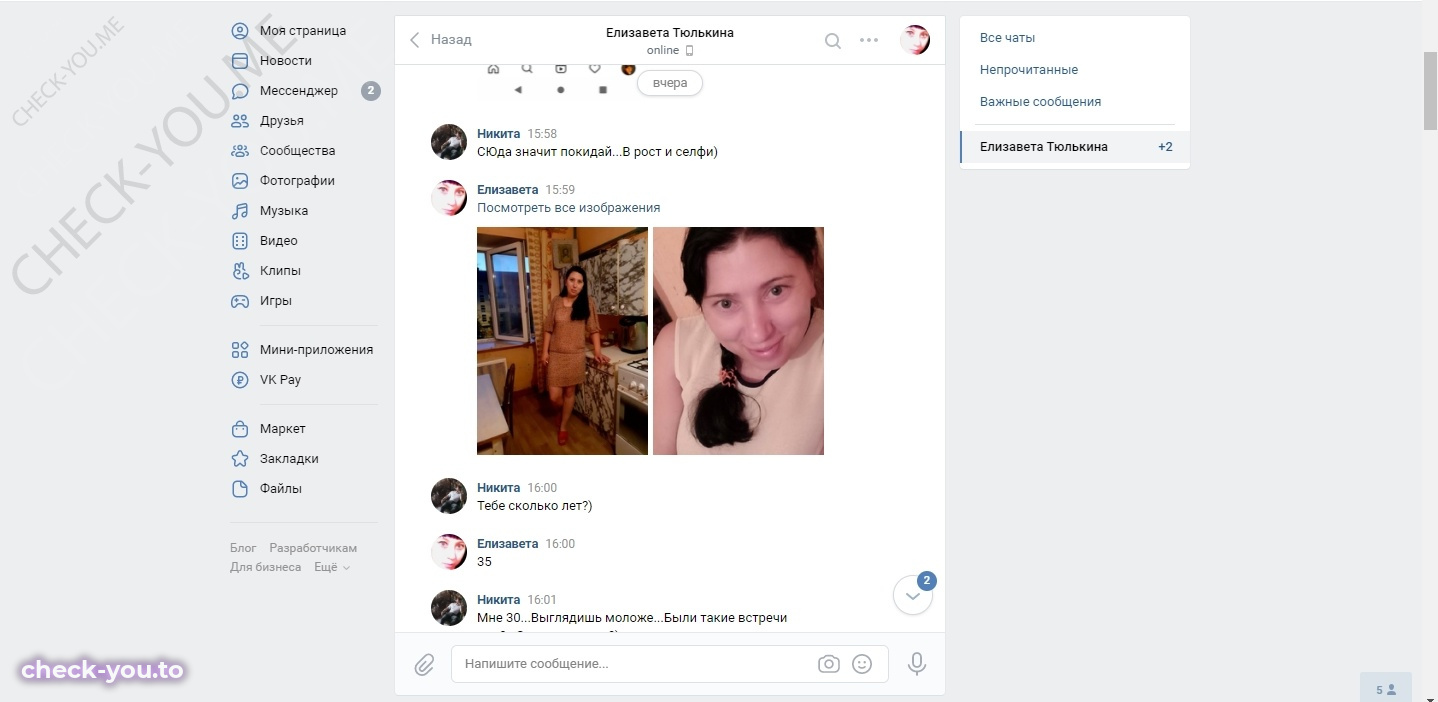Image resolution: width=1438 pixels, height=702 pixels.
Task: Open the online friends counter 5 widget
Action: tap(1386, 689)
